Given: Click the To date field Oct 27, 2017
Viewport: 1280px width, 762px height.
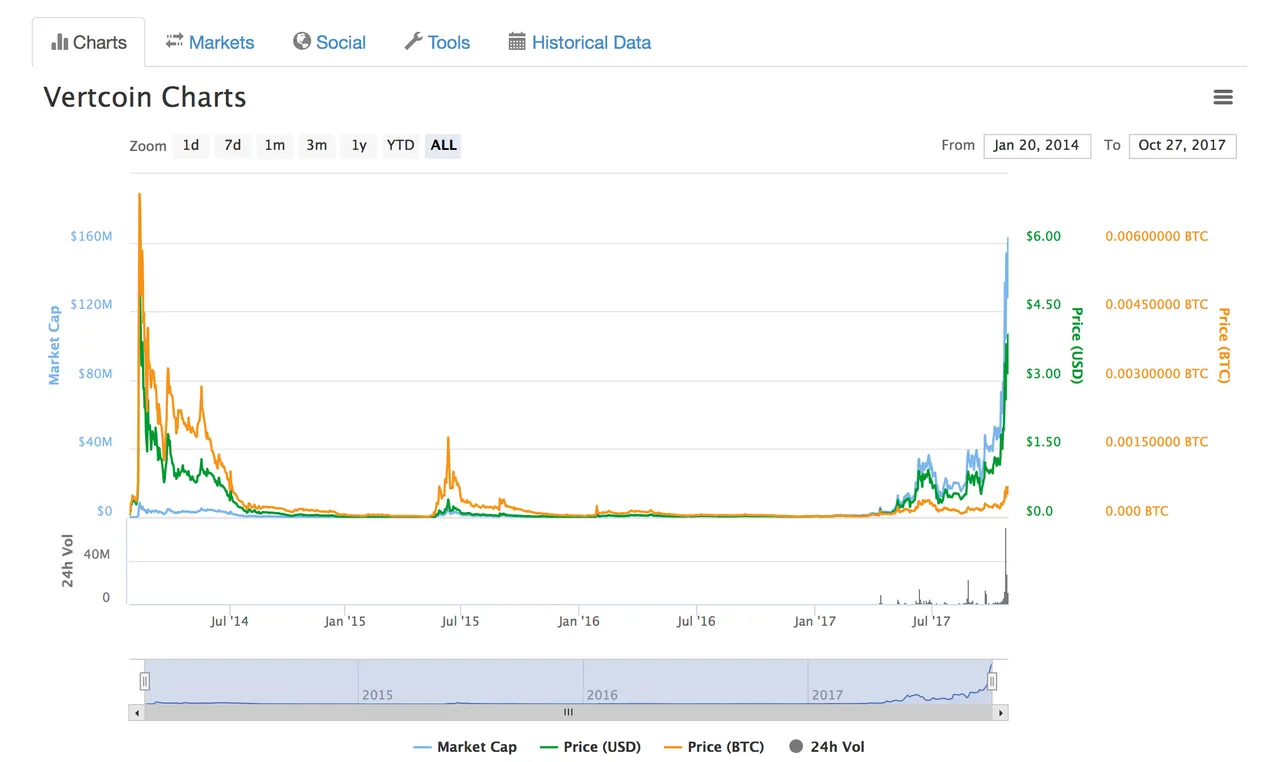Looking at the screenshot, I should 1182,145.
